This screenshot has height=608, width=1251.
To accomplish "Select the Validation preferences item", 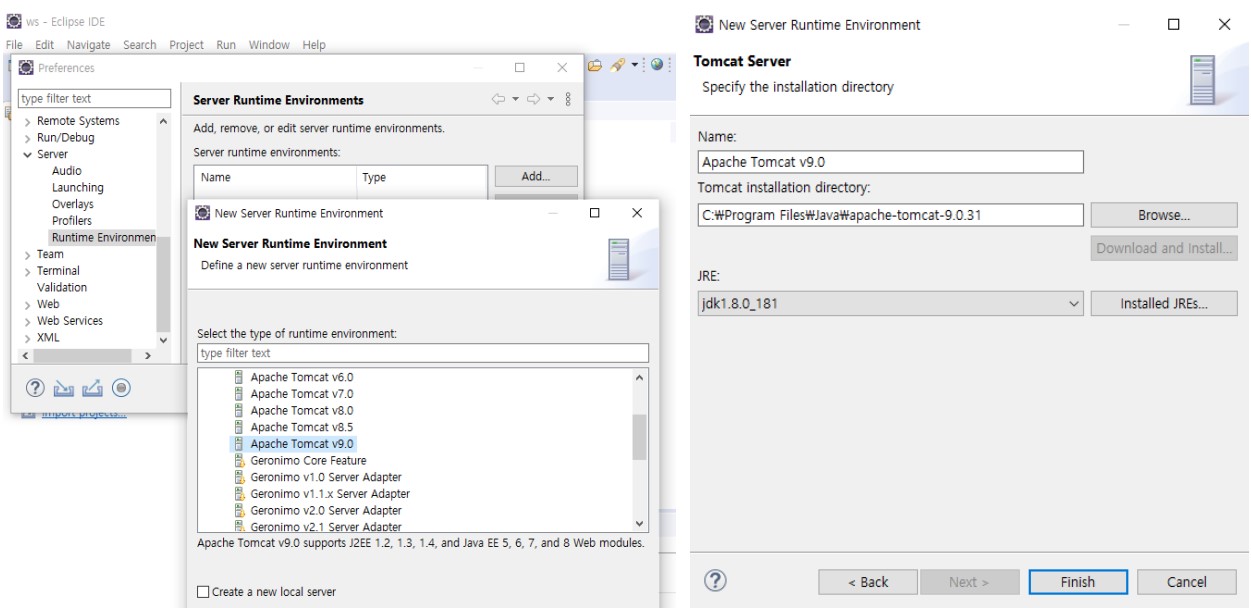I will point(62,287).
